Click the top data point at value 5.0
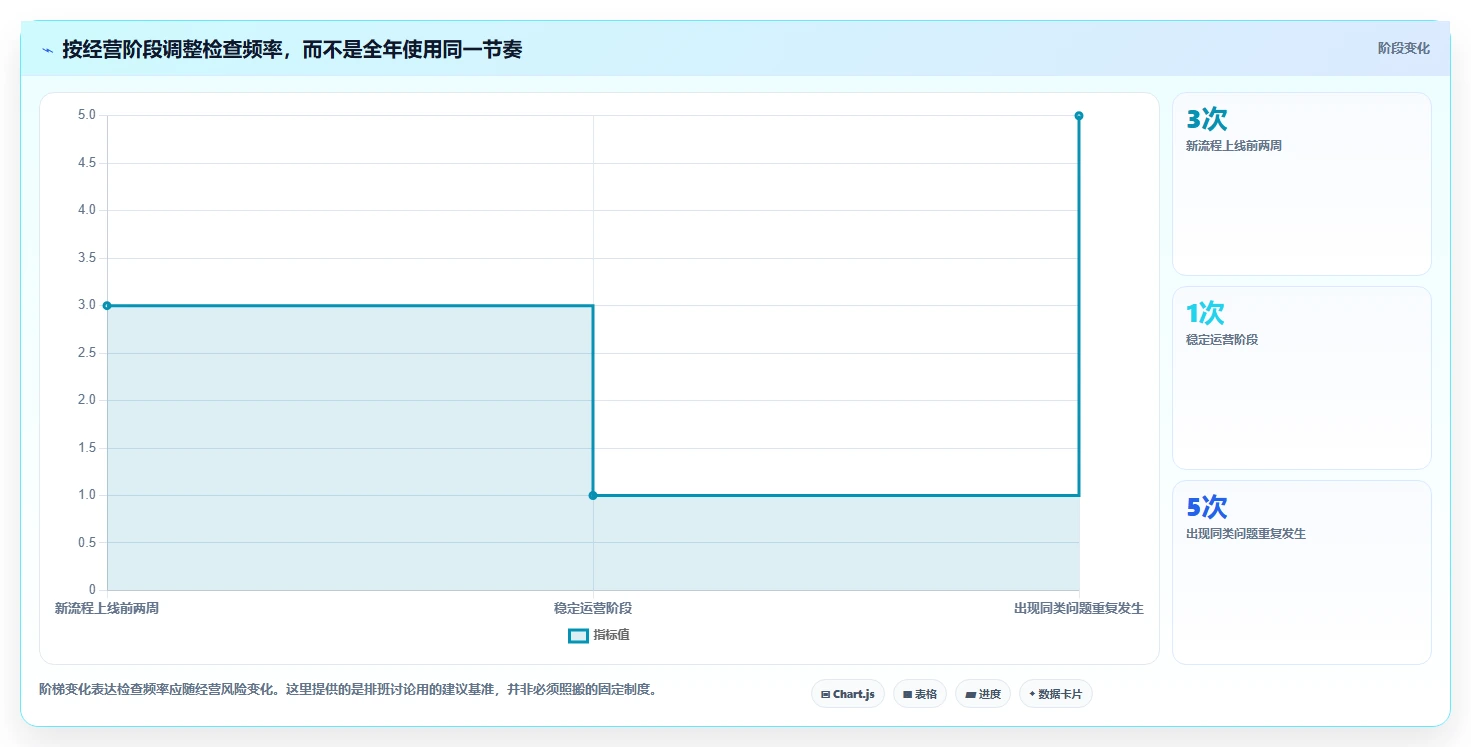 (1079, 116)
